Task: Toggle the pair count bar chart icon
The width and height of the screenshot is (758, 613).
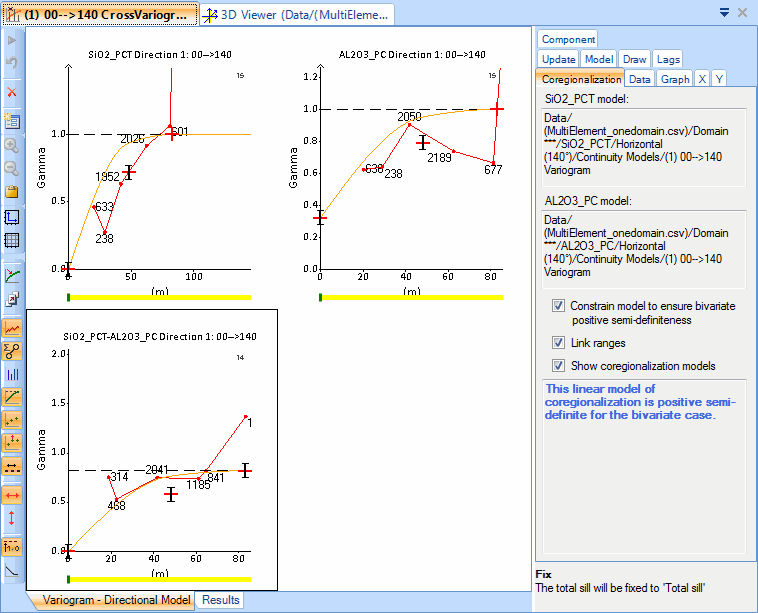Action: point(12,374)
